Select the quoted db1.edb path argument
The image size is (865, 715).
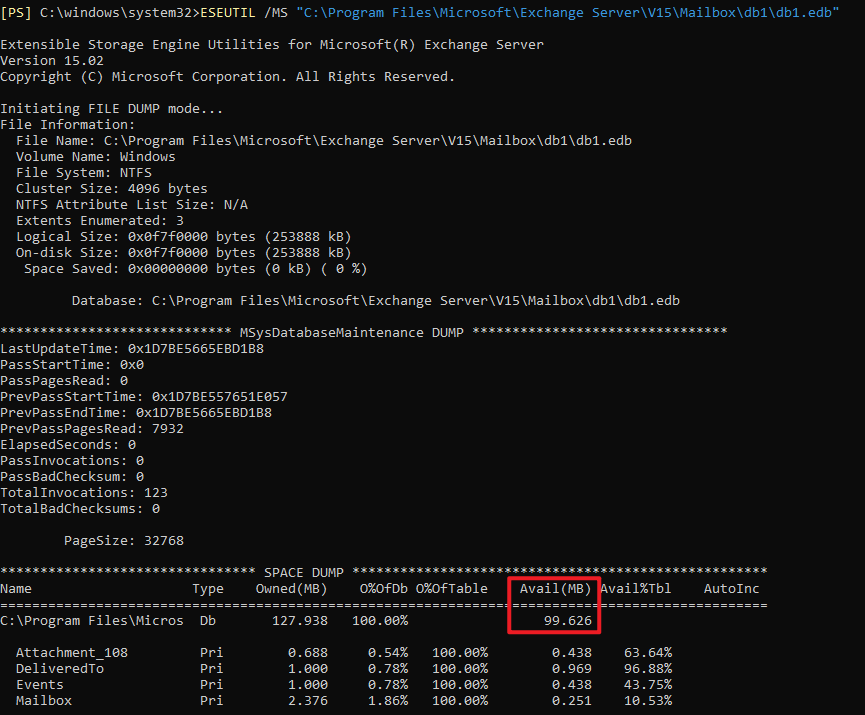coord(568,12)
